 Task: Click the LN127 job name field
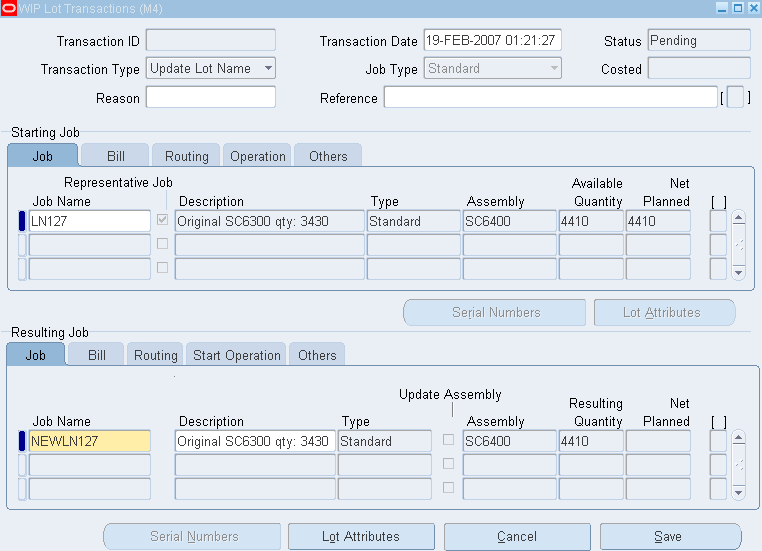coord(90,221)
